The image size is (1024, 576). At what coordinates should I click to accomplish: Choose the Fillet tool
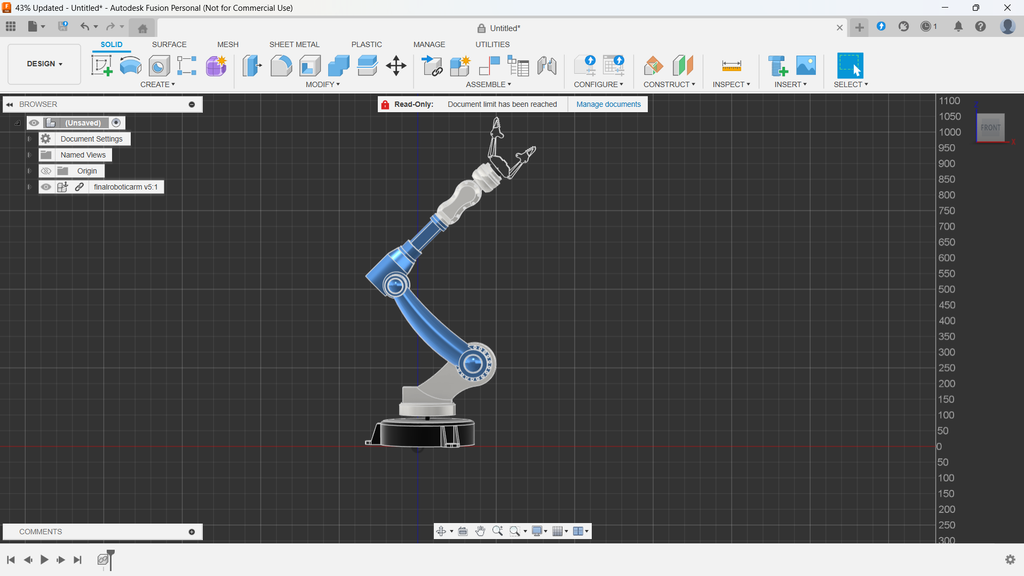281,65
